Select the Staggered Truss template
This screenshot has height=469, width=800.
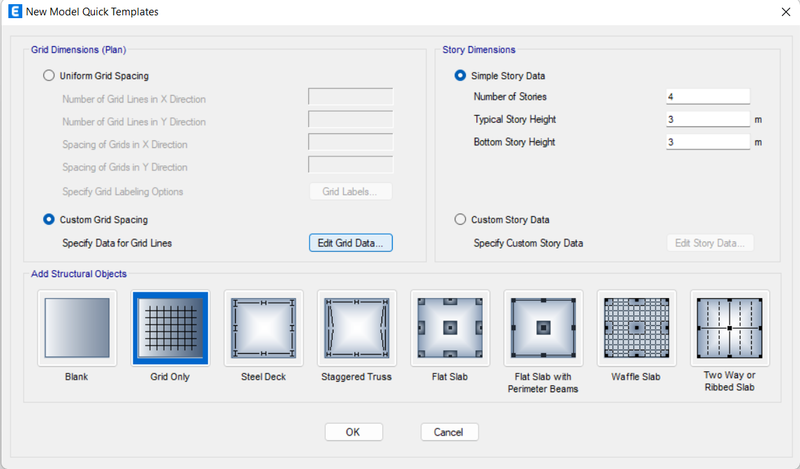[357, 328]
